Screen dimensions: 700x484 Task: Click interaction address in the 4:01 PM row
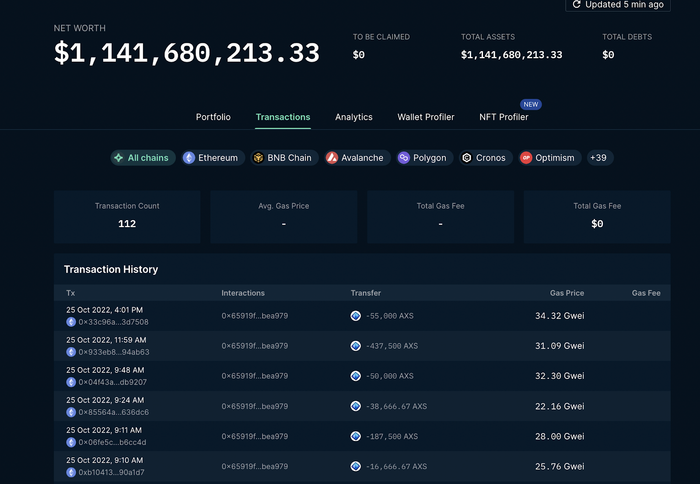[x=254, y=316]
